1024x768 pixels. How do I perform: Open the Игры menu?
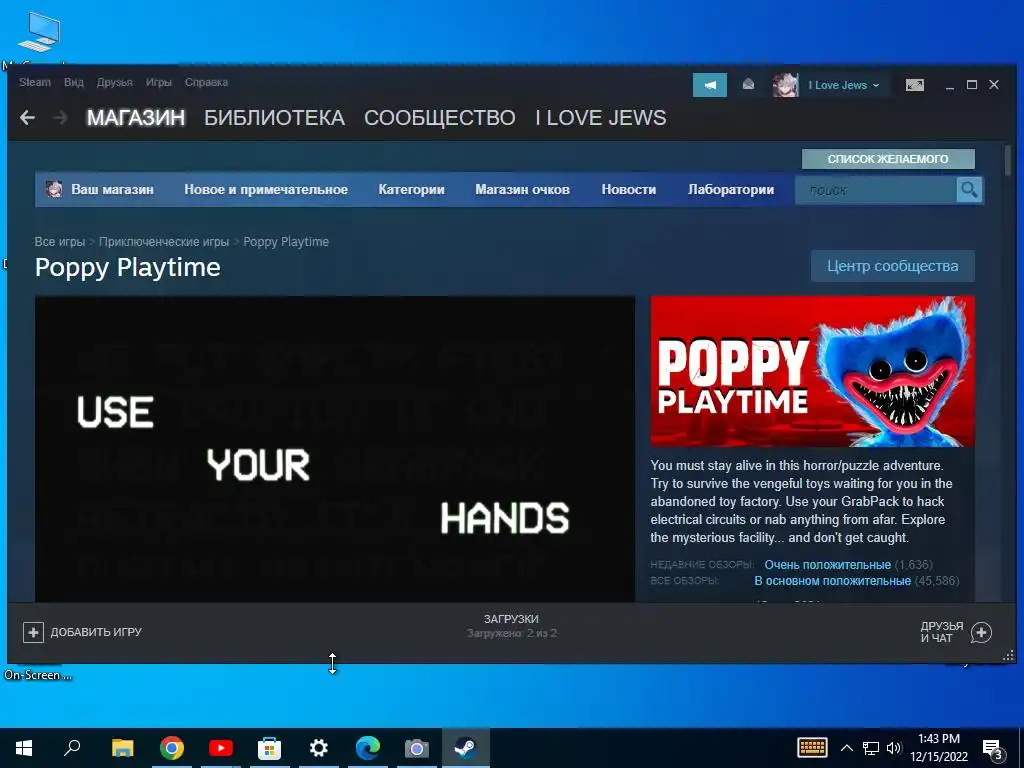[159, 82]
